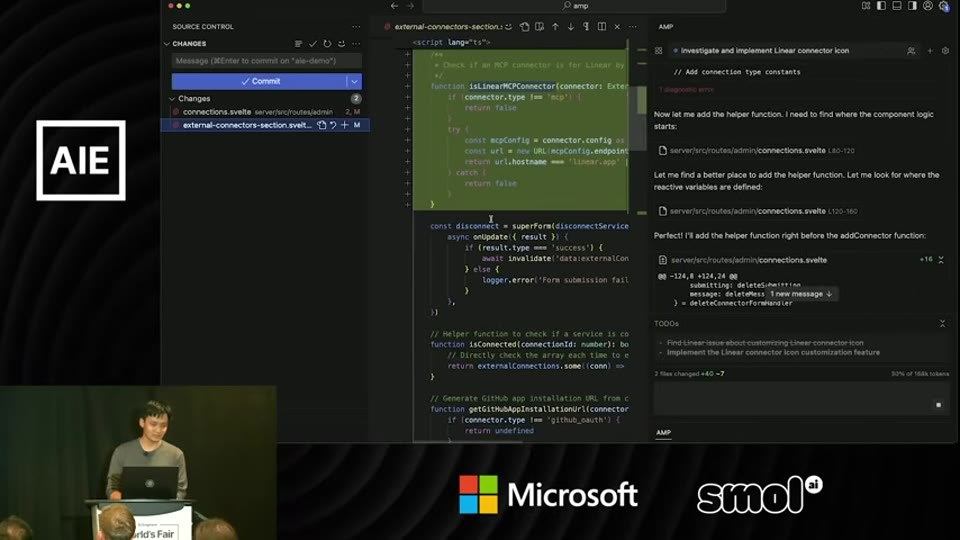Close the diff editor tab
Image resolution: width=960 pixels, height=540 pixels.
point(617,27)
